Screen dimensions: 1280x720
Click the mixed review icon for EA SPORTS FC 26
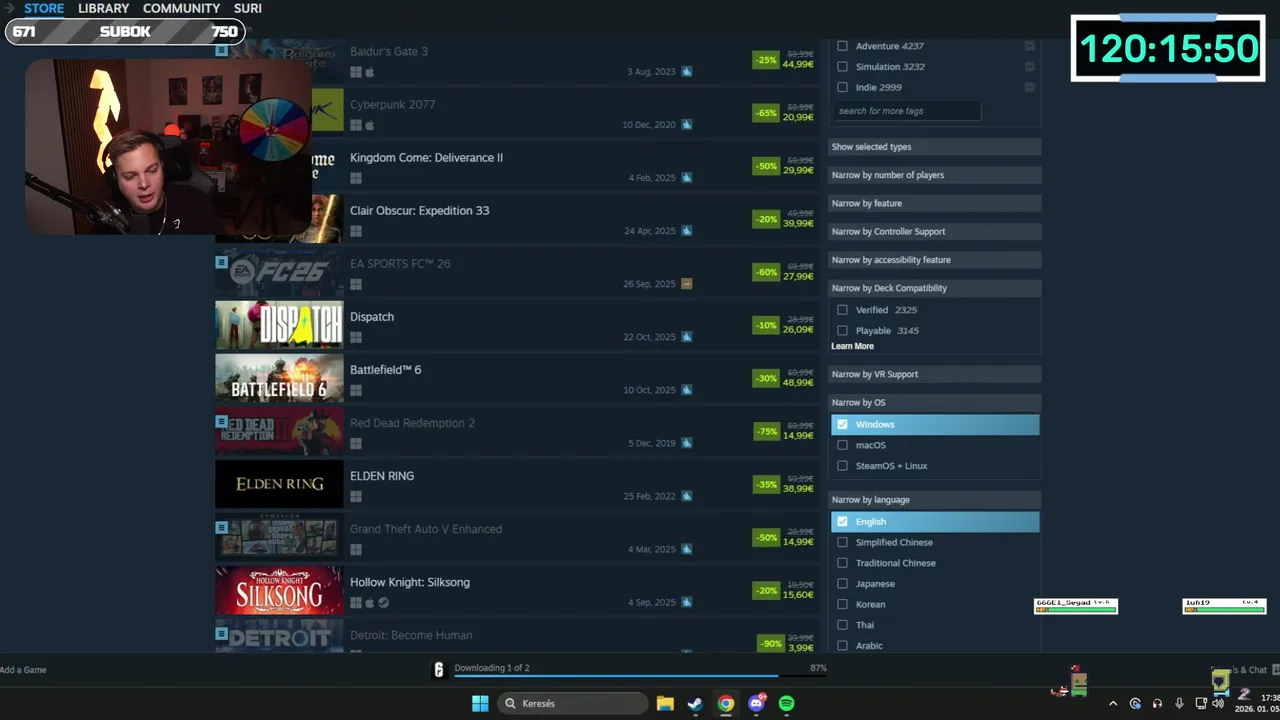tap(686, 284)
